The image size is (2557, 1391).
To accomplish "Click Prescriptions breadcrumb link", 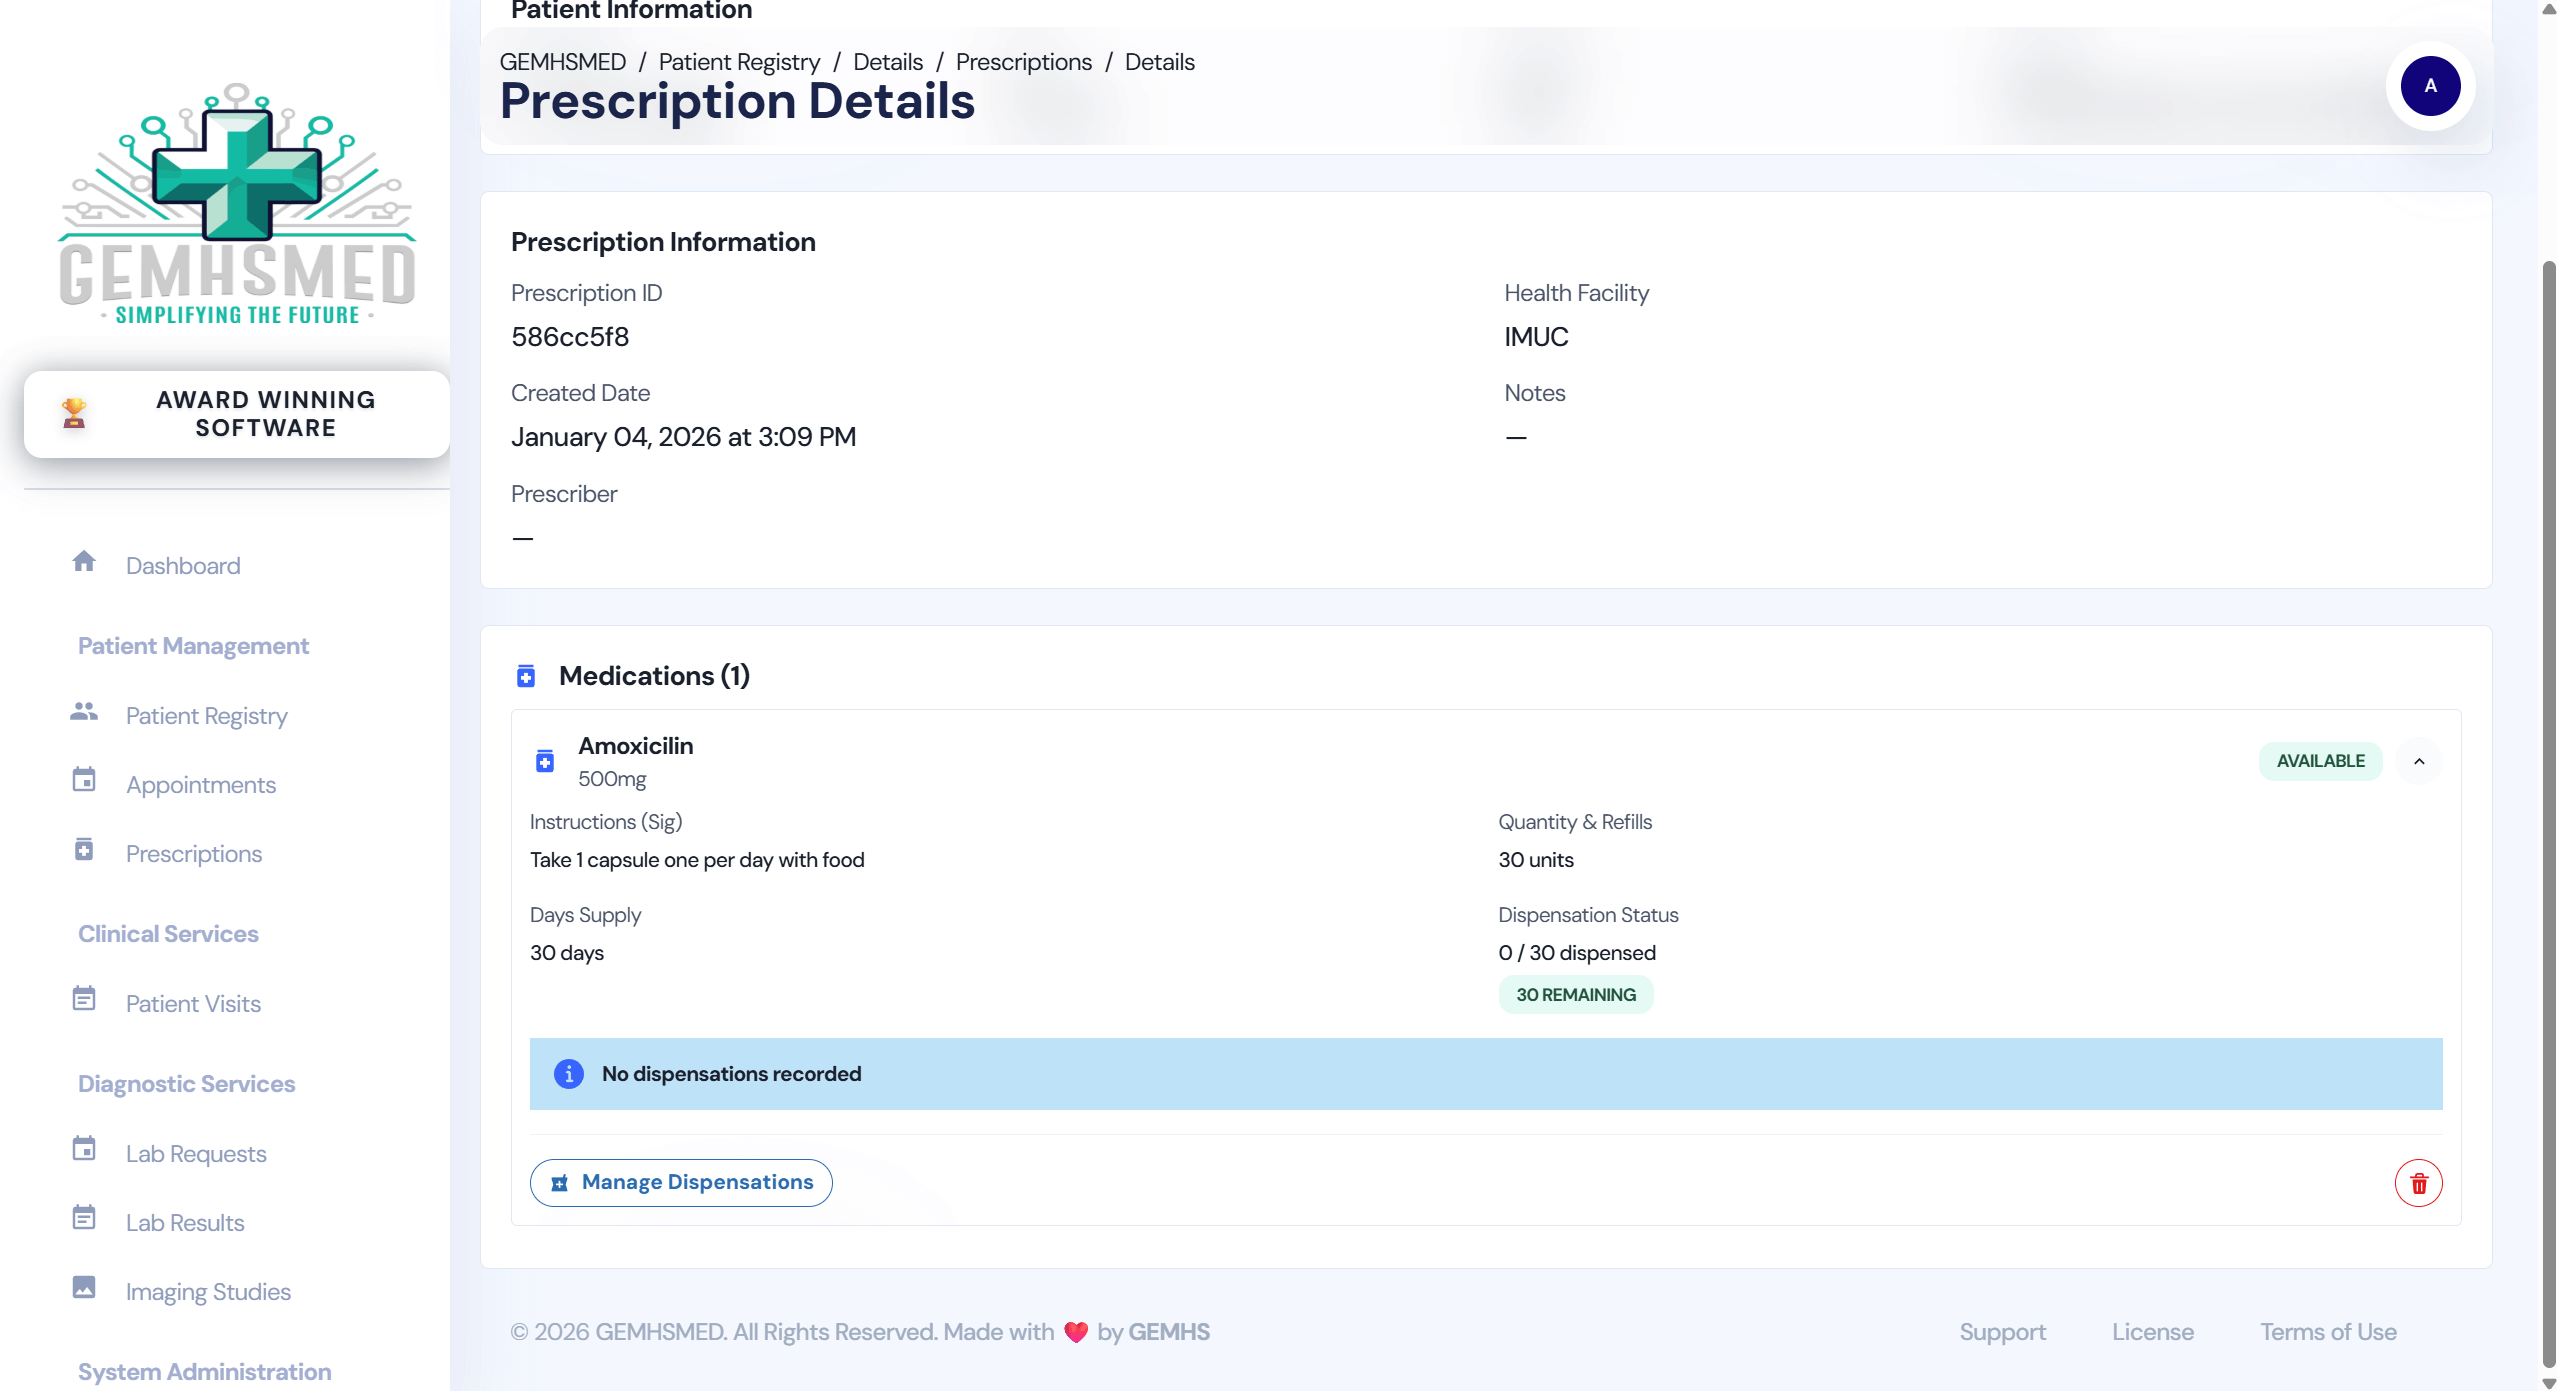I will (1023, 62).
